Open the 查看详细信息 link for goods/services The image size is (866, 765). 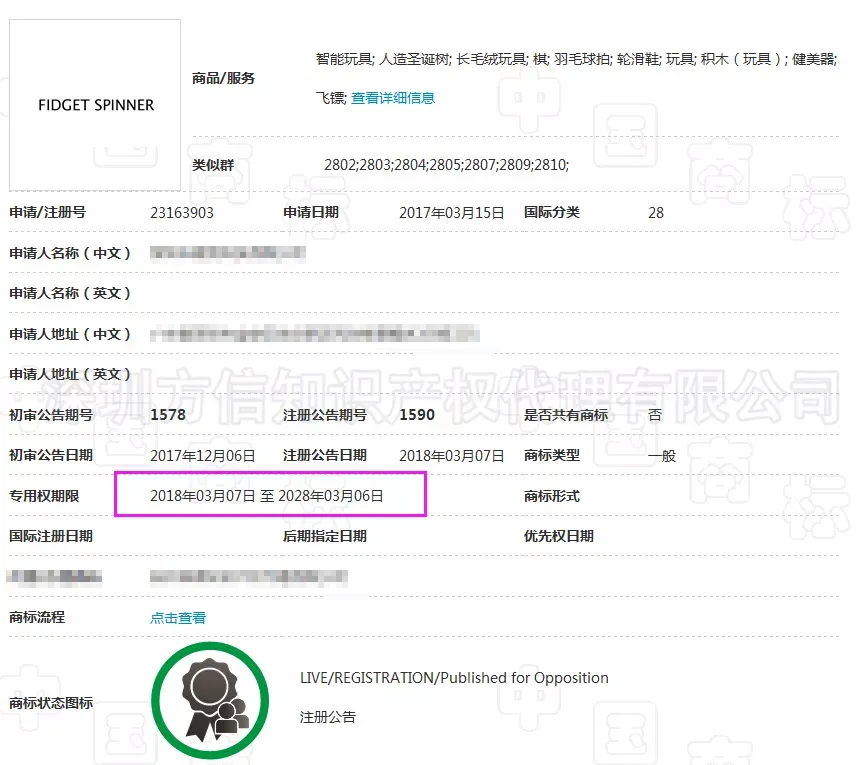coord(392,98)
